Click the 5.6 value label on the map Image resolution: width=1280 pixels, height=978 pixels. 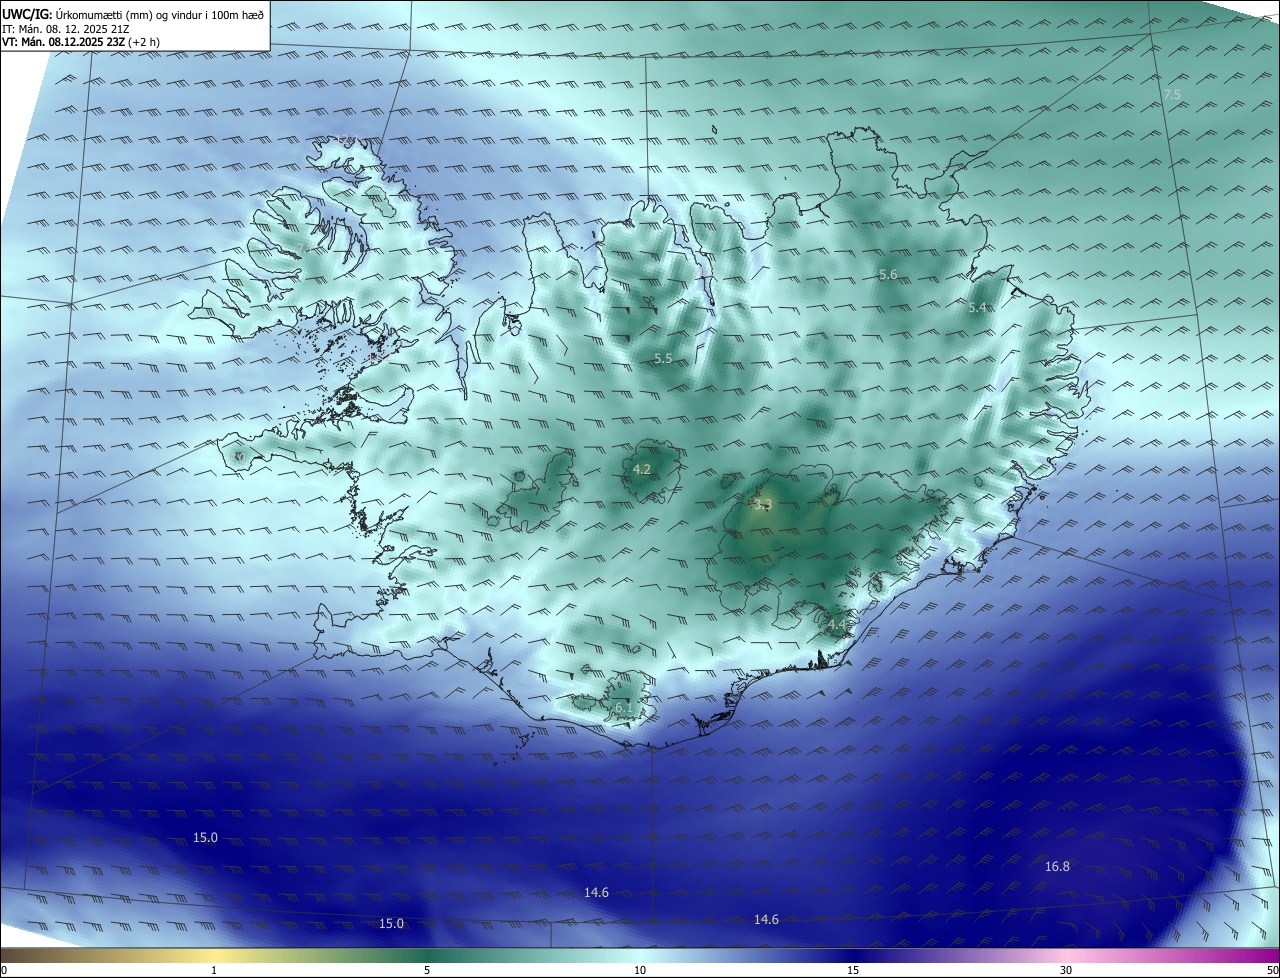[888, 274]
